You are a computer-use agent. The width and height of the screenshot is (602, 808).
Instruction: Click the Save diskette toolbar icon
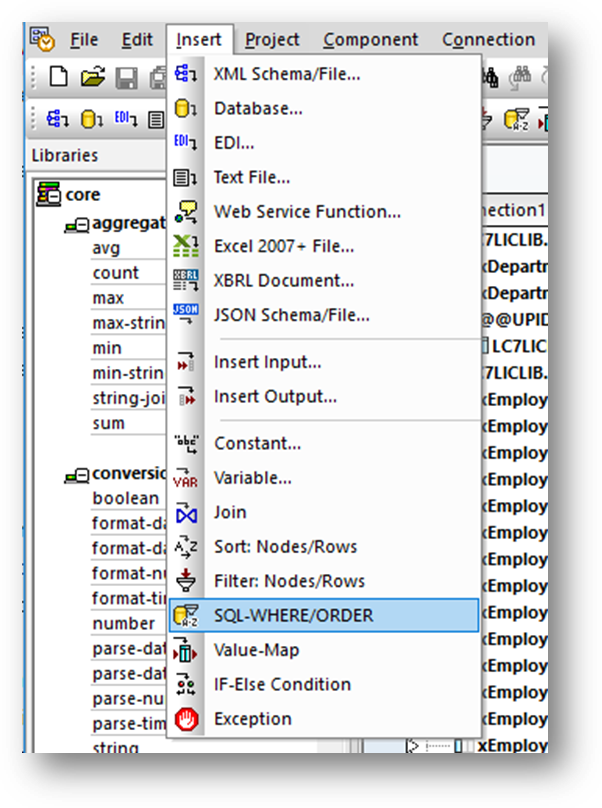pos(126,78)
